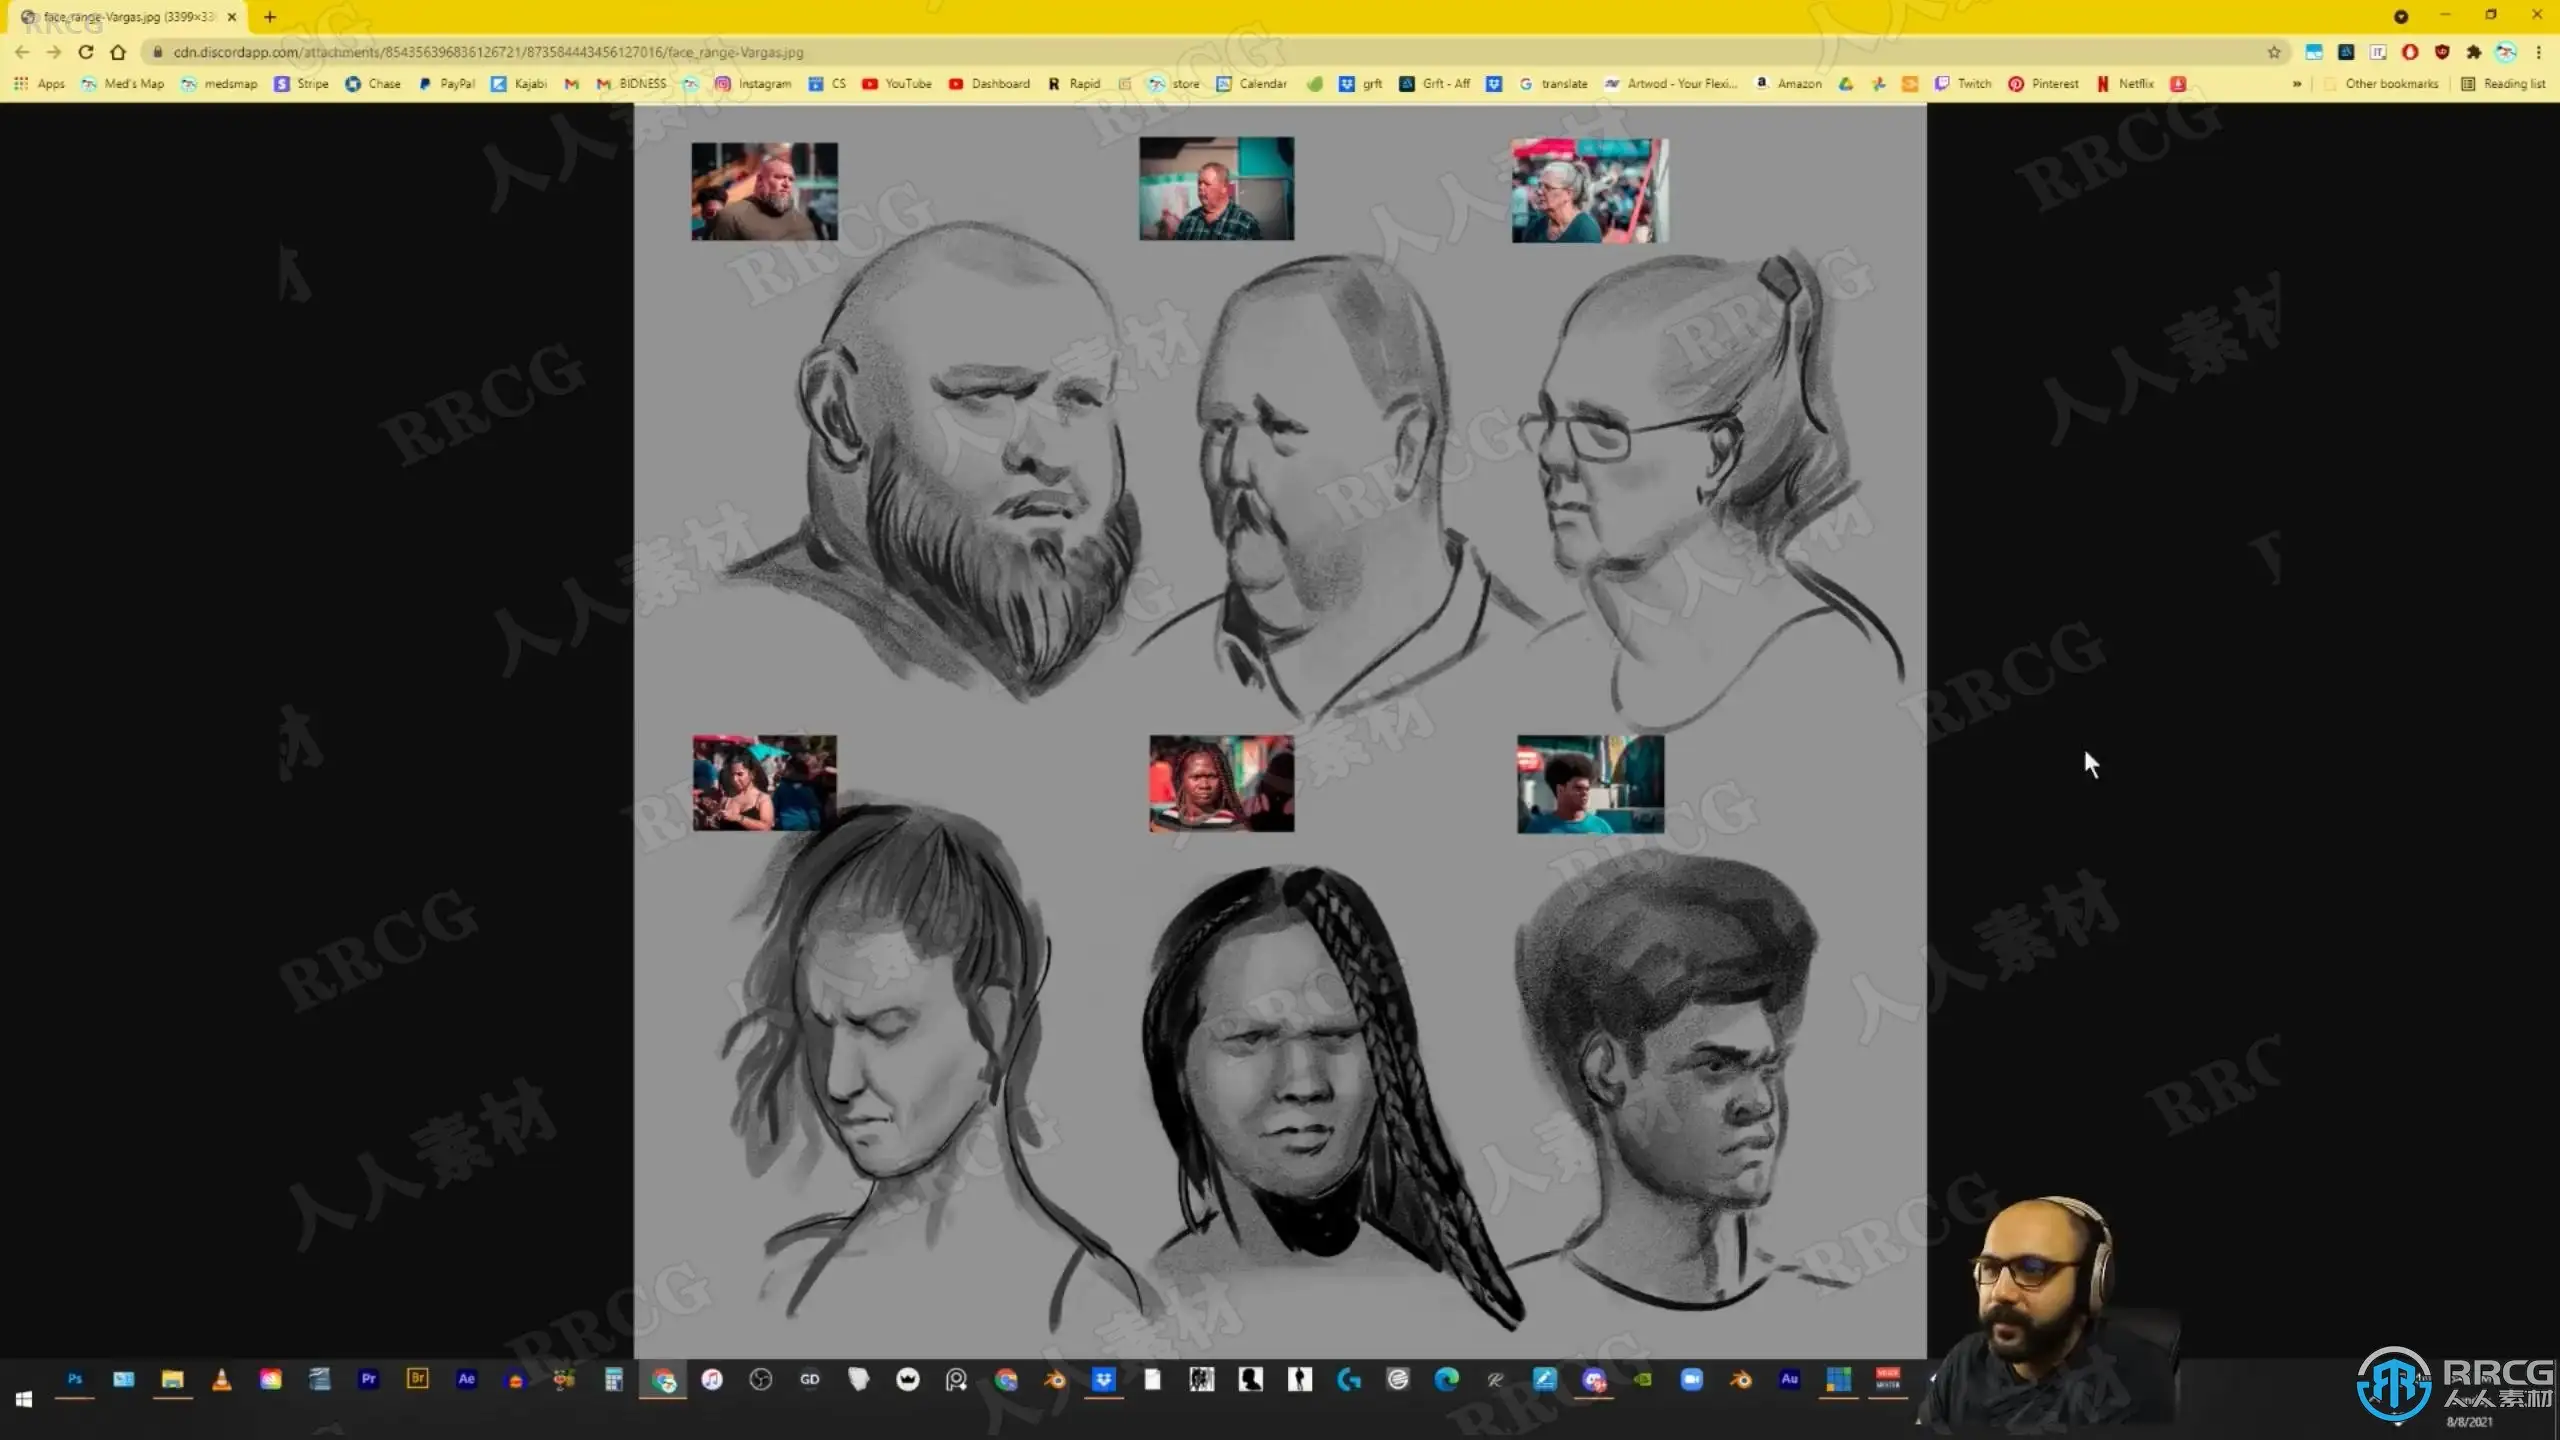Close the face_range-Vargas.jpg tab
Viewport: 2560px width, 1440px height.
coord(232,17)
